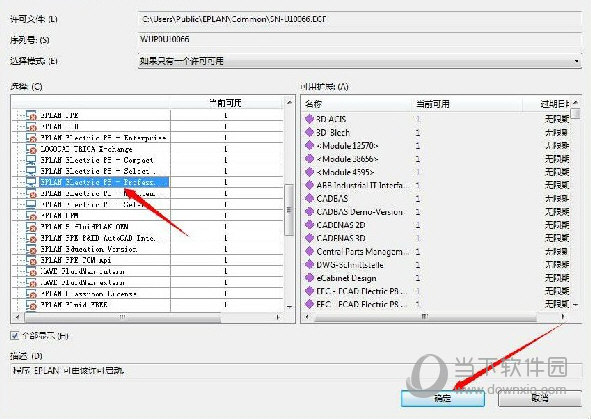Click the 描述 description text field
591x419 pixels.
tap(296, 371)
